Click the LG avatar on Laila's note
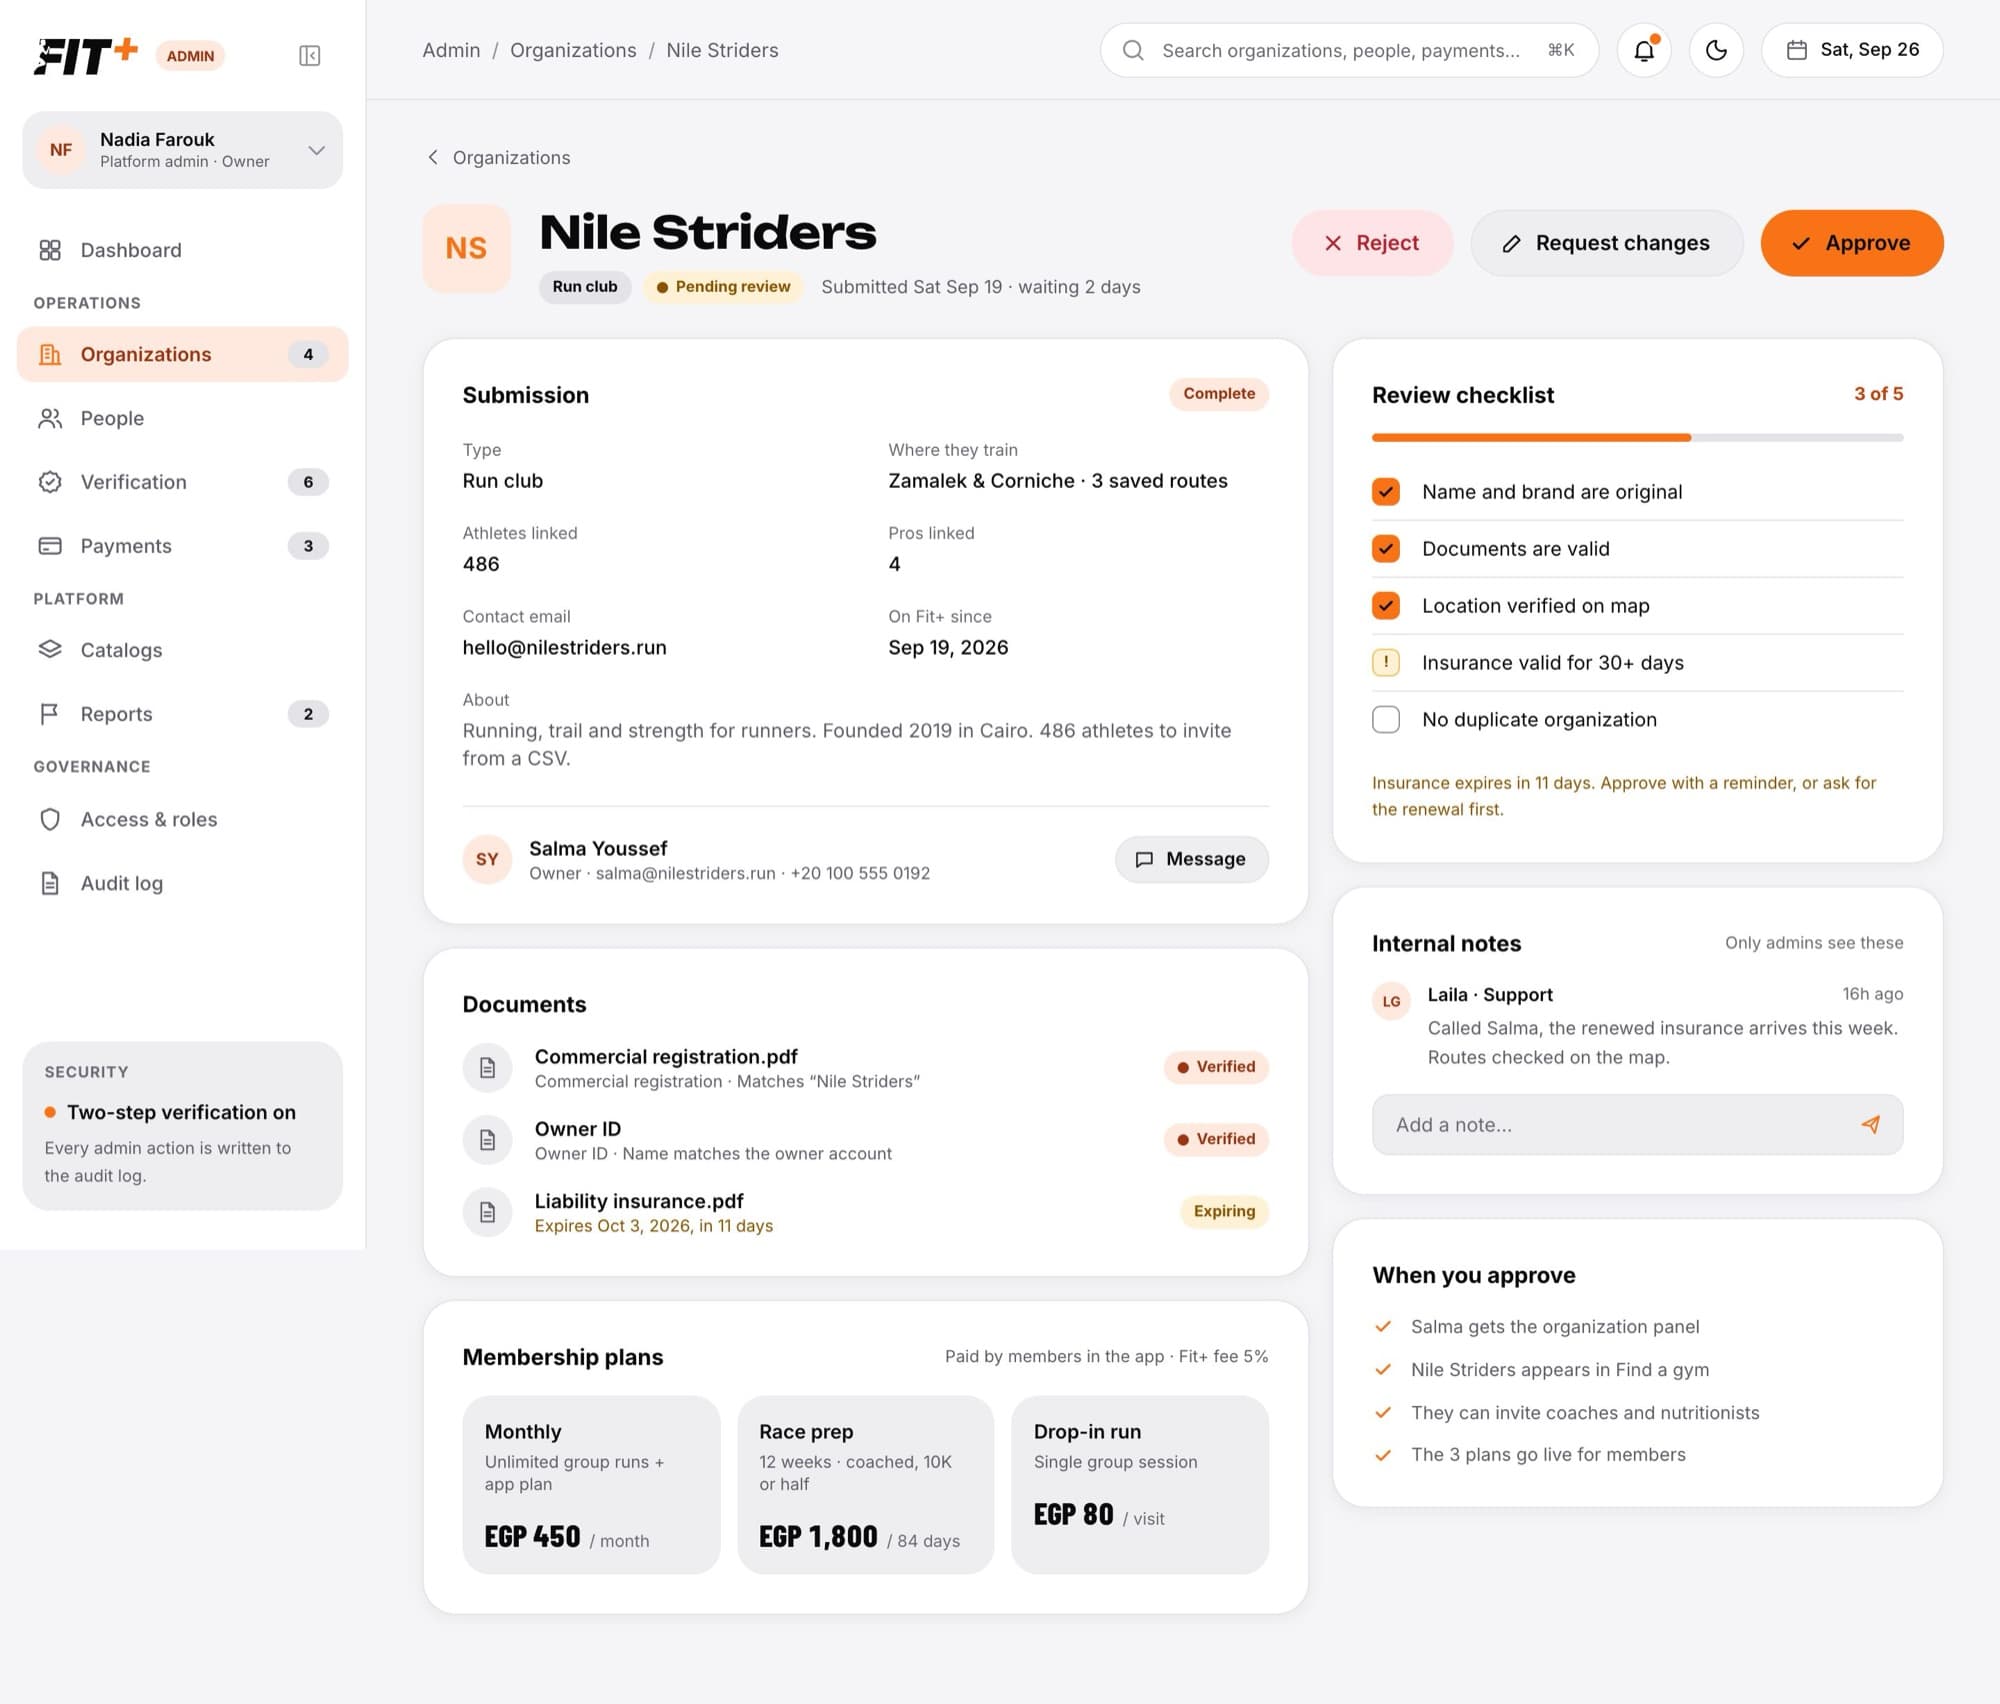 (1391, 1001)
